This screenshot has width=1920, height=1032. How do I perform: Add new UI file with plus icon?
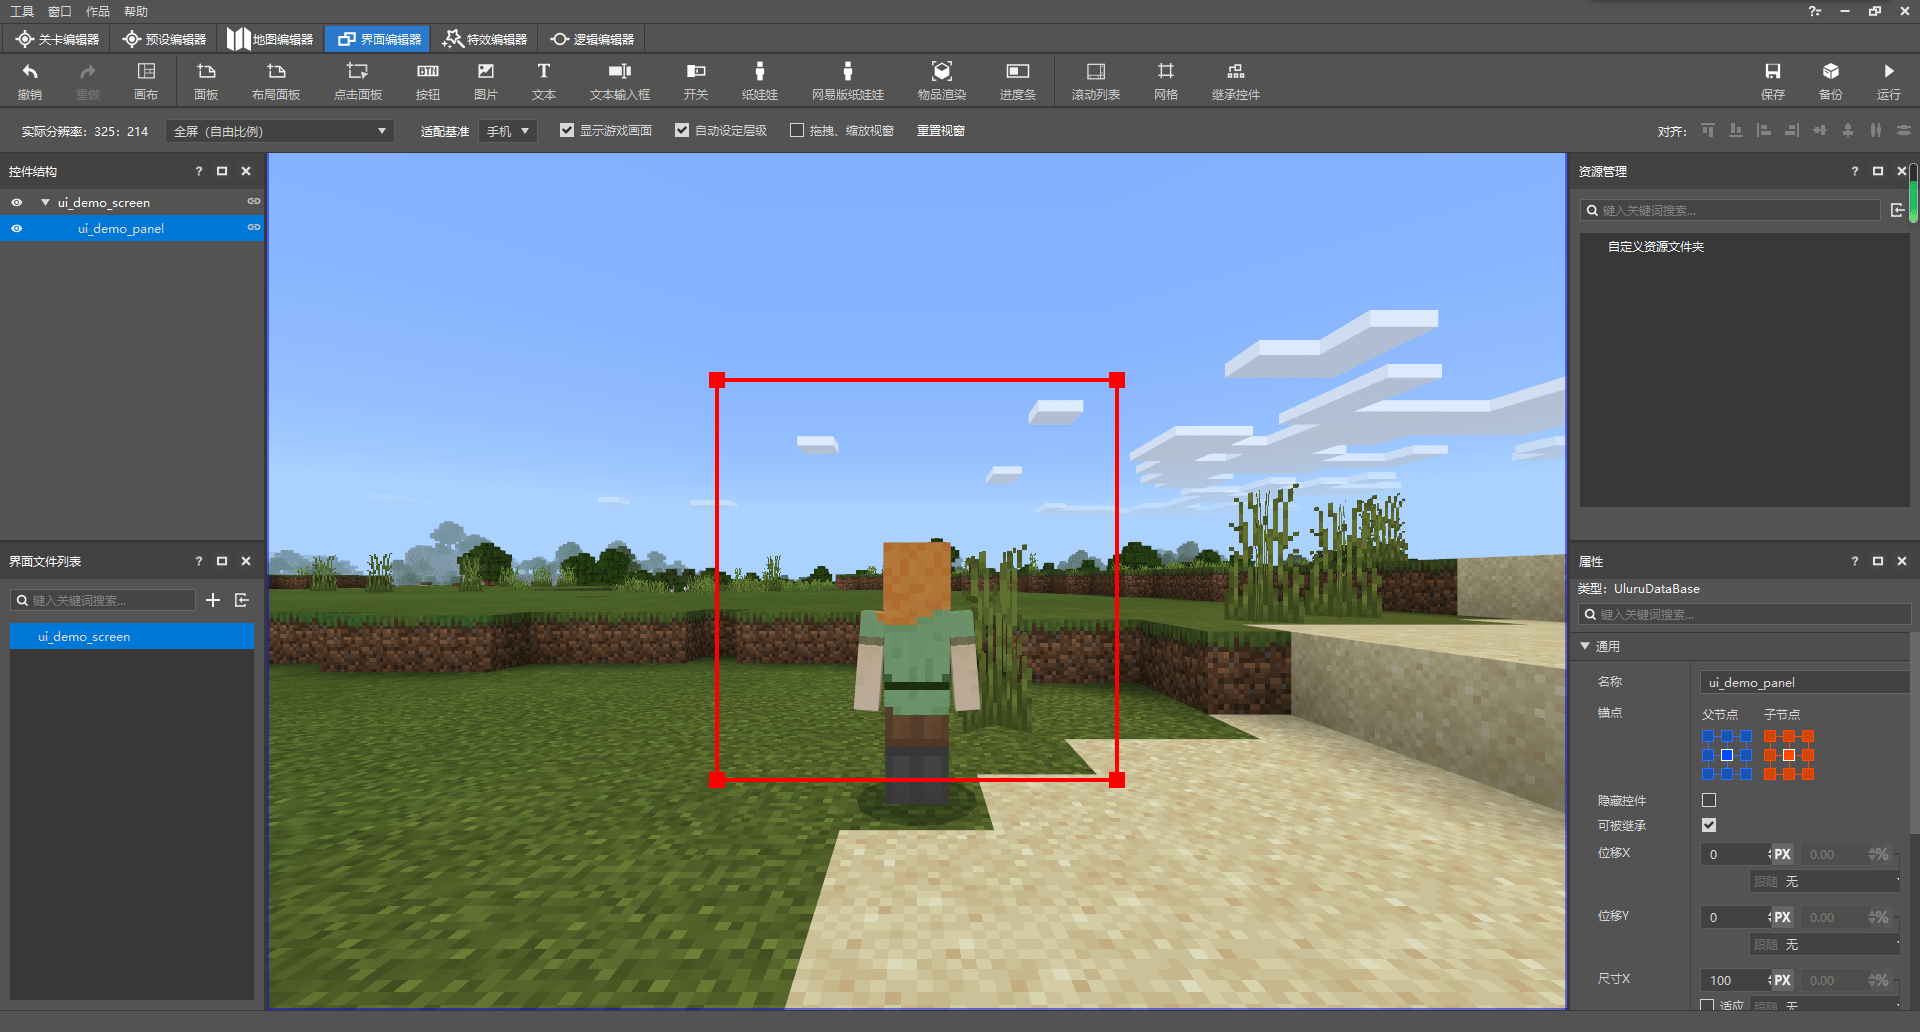(213, 600)
